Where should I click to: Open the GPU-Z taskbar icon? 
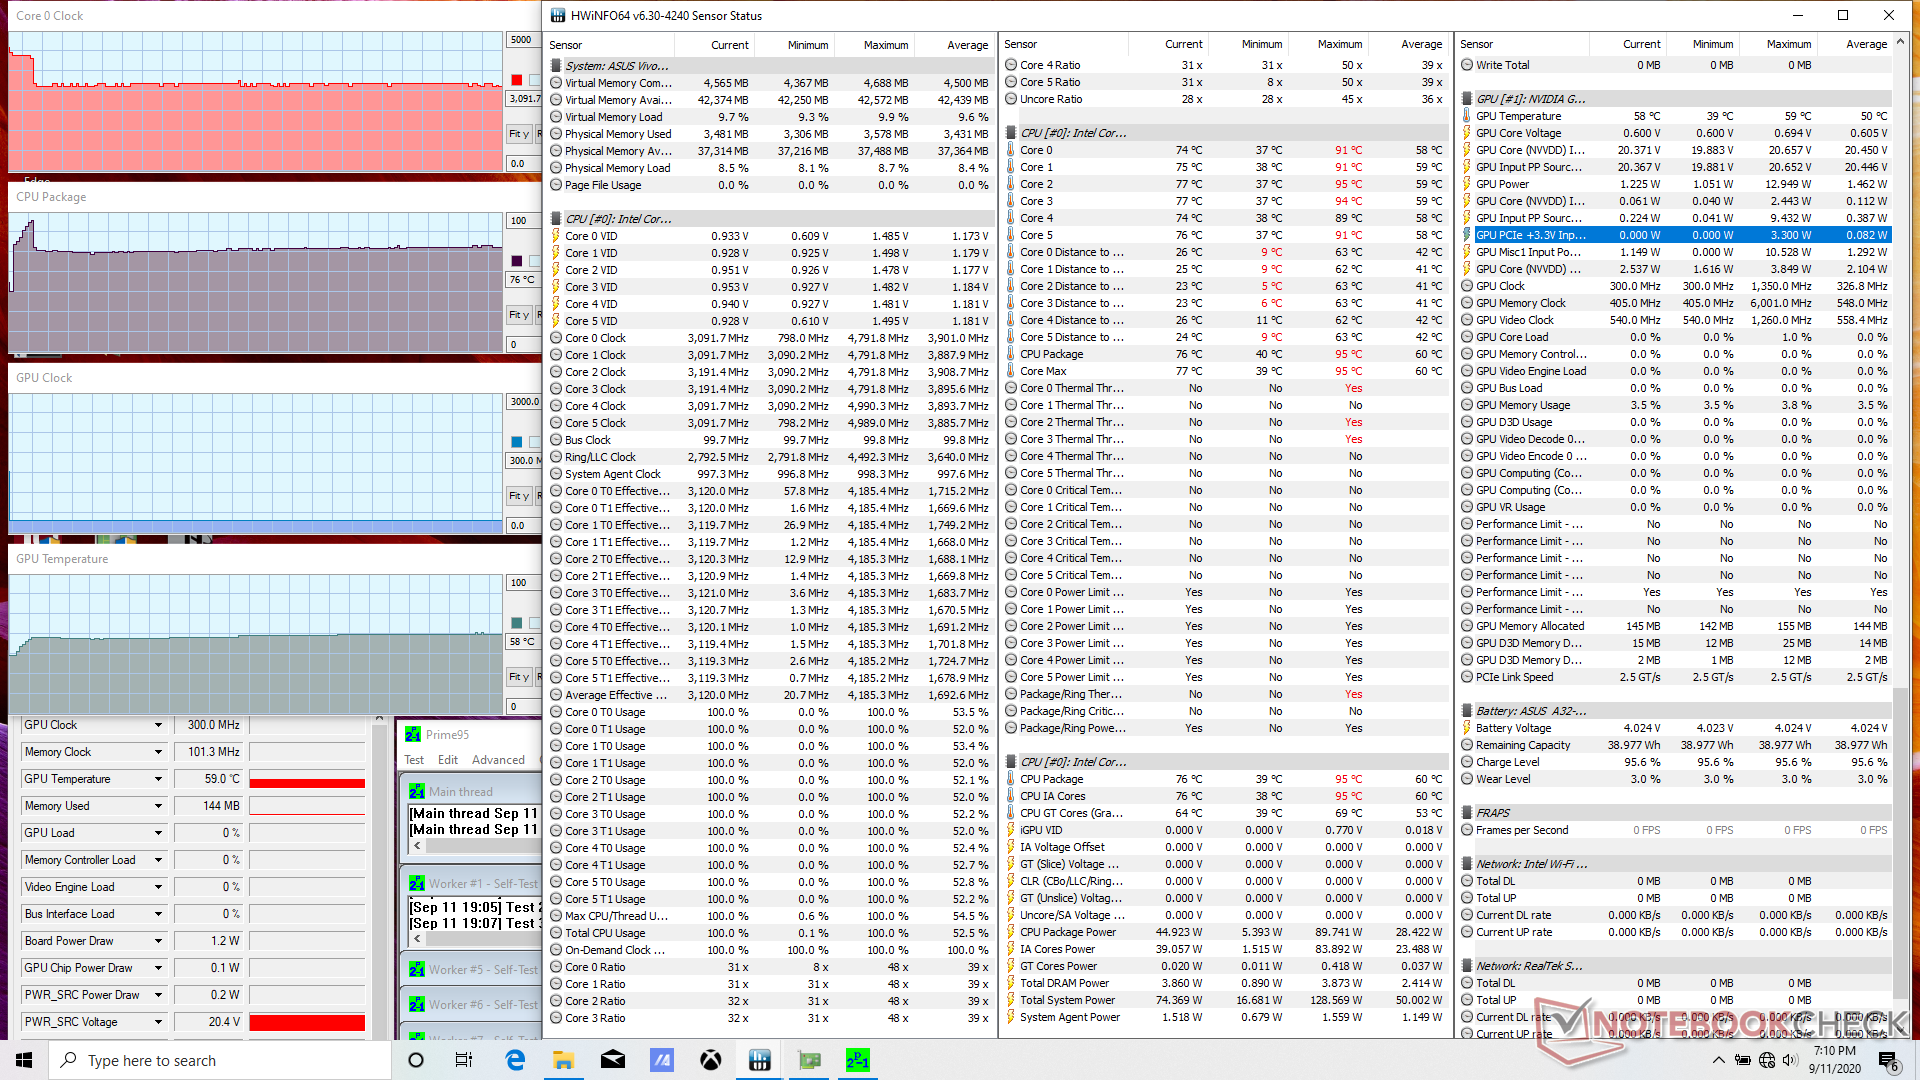pyautogui.click(x=809, y=1060)
